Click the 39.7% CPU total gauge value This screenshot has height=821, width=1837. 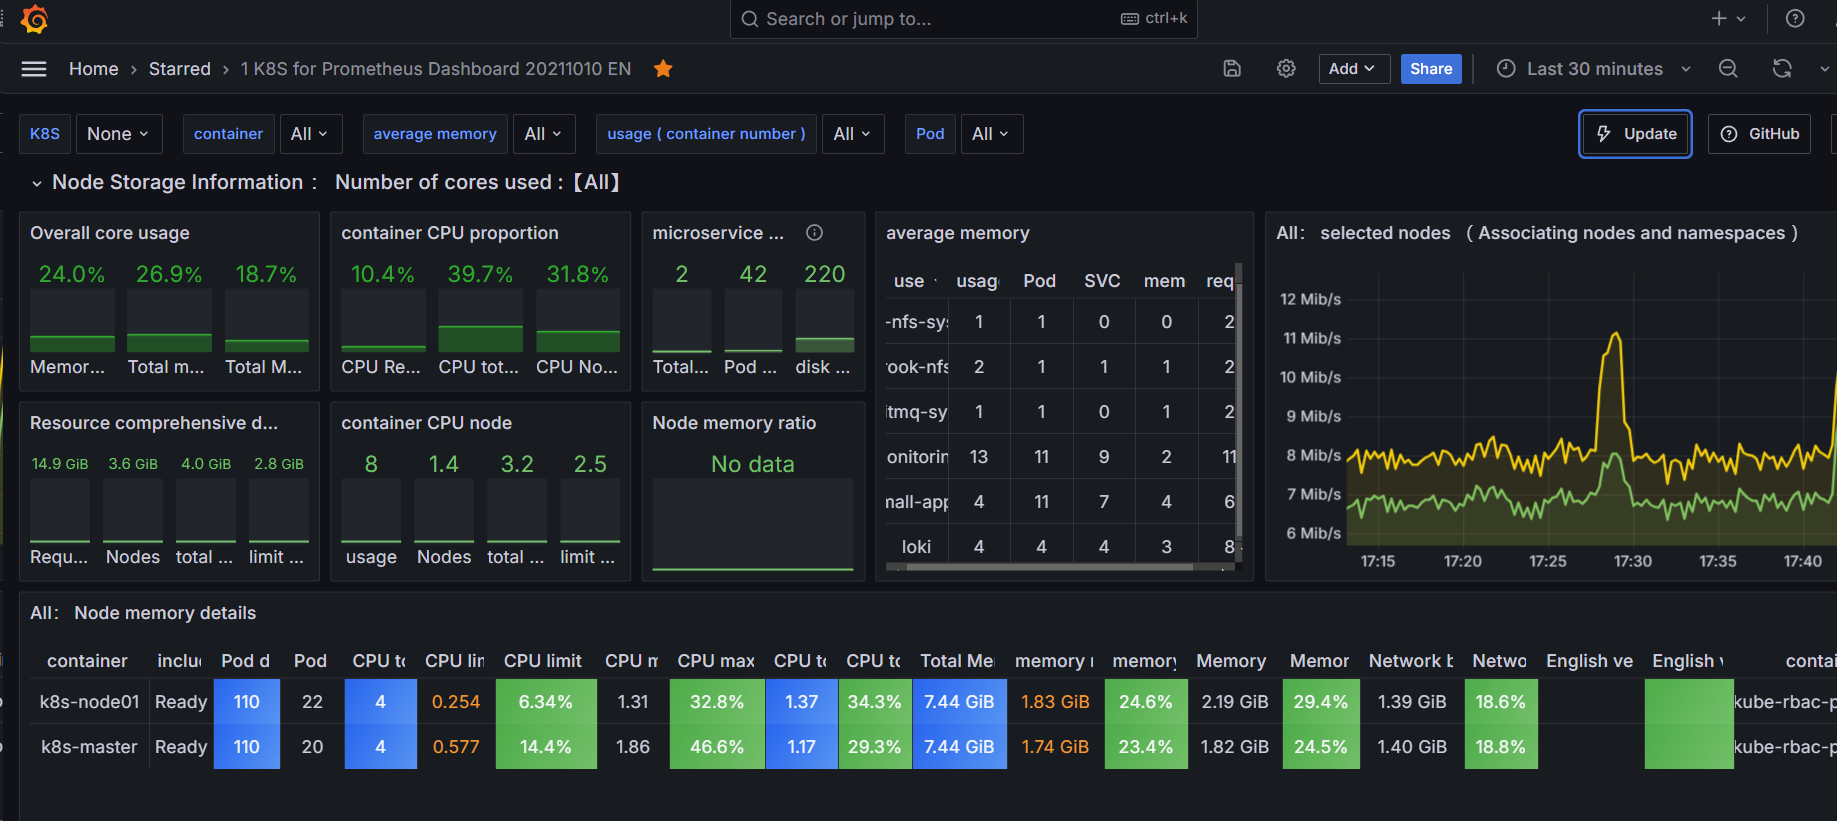(480, 274)
